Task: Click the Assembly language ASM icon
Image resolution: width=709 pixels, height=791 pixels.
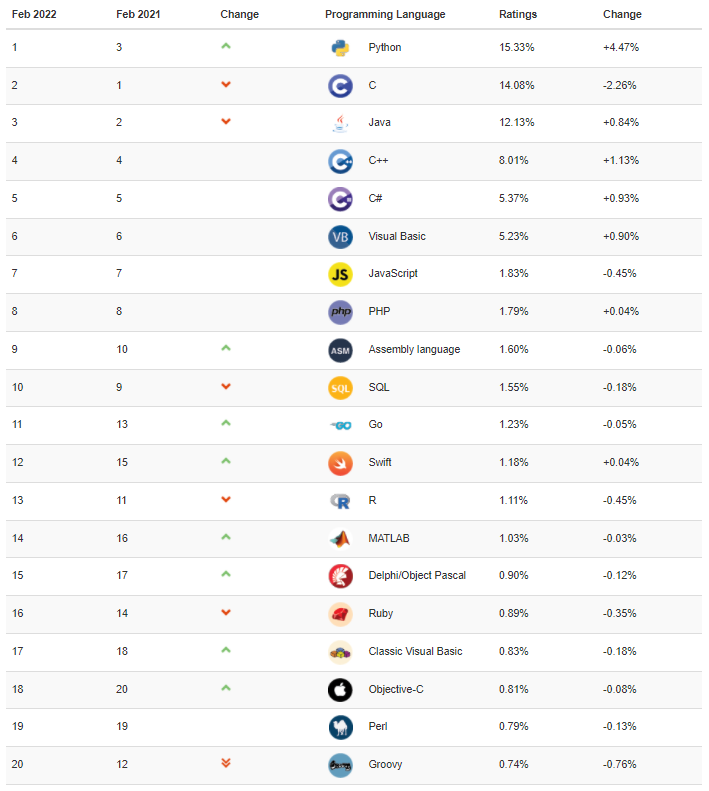Action: pos(340,350)
